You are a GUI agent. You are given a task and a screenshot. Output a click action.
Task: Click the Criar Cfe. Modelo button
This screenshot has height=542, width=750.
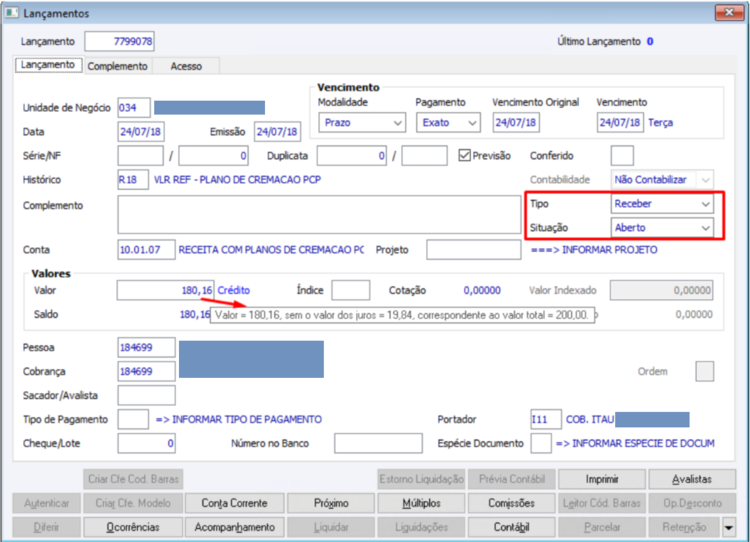tap(133, 503)
